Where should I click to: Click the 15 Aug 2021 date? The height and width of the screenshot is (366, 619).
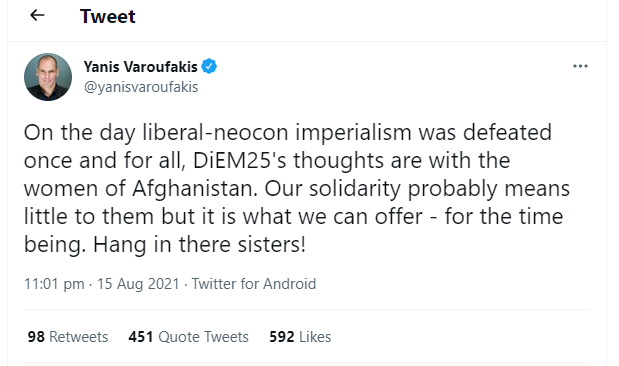point(138,284)
